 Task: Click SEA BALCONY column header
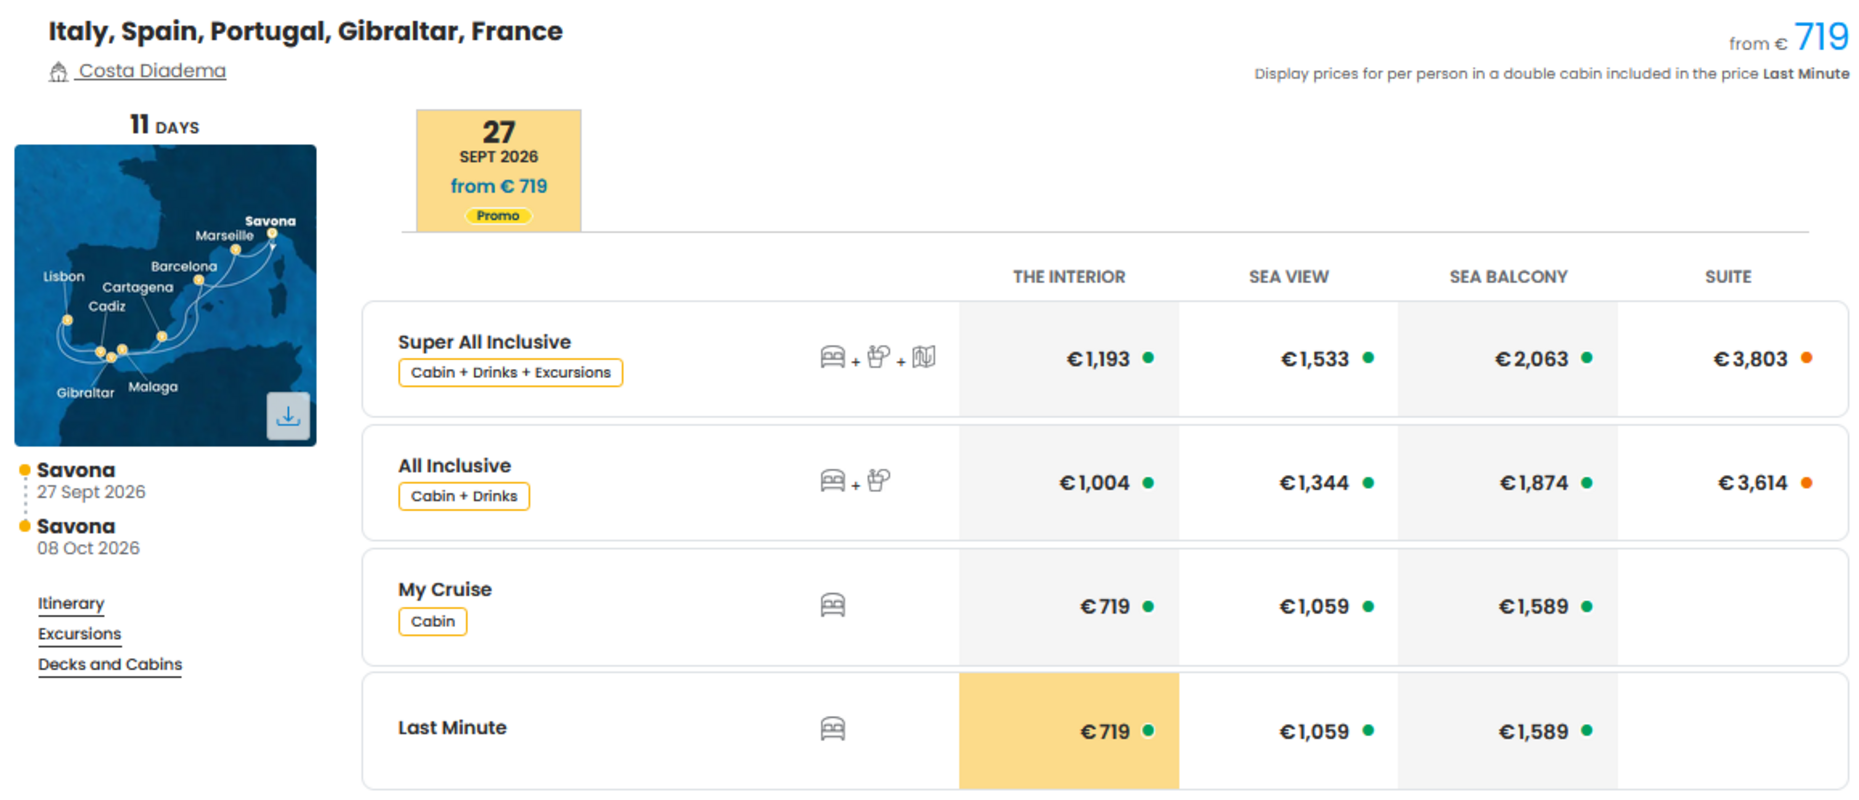click(1508, 277)
